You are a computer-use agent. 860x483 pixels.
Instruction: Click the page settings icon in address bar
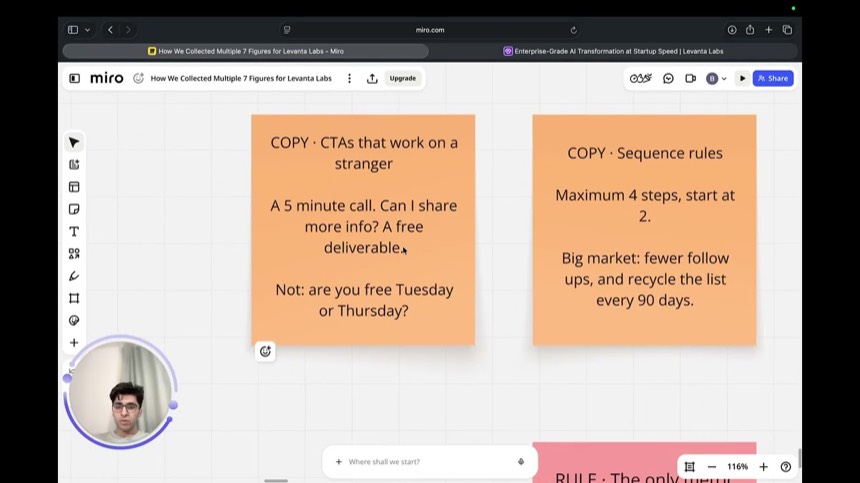point(287,30)
